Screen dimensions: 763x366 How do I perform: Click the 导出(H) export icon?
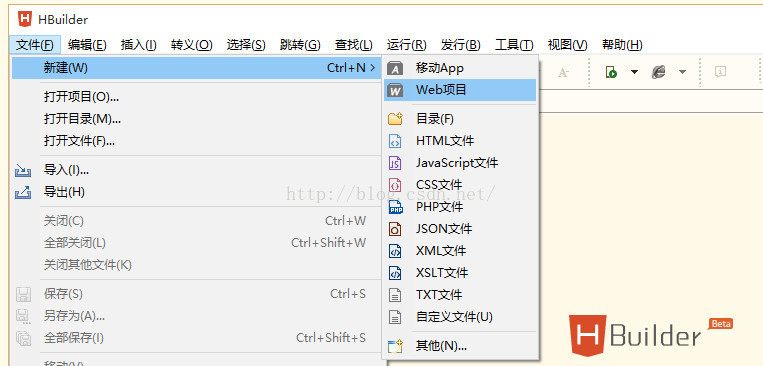pyautogui.click(x=23, y=192)
